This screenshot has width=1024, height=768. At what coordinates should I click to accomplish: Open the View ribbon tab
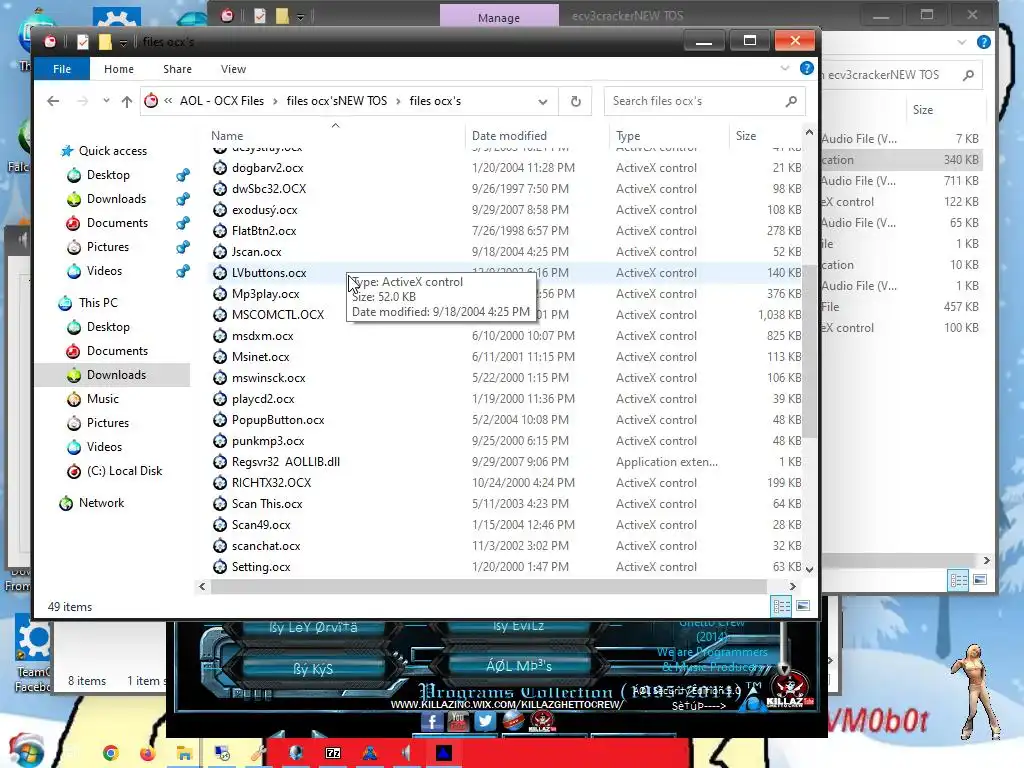tap(233, 69)
